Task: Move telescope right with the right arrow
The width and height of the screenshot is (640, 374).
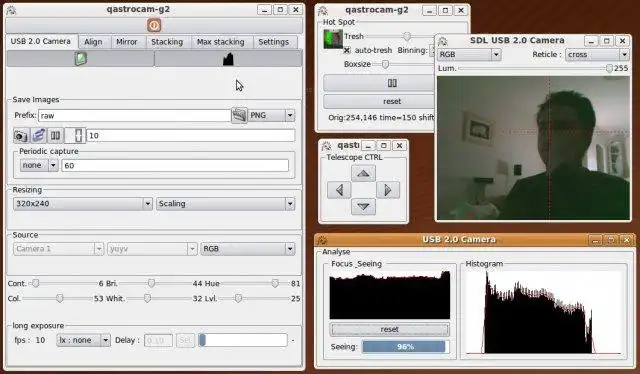Action: (387, 190)
